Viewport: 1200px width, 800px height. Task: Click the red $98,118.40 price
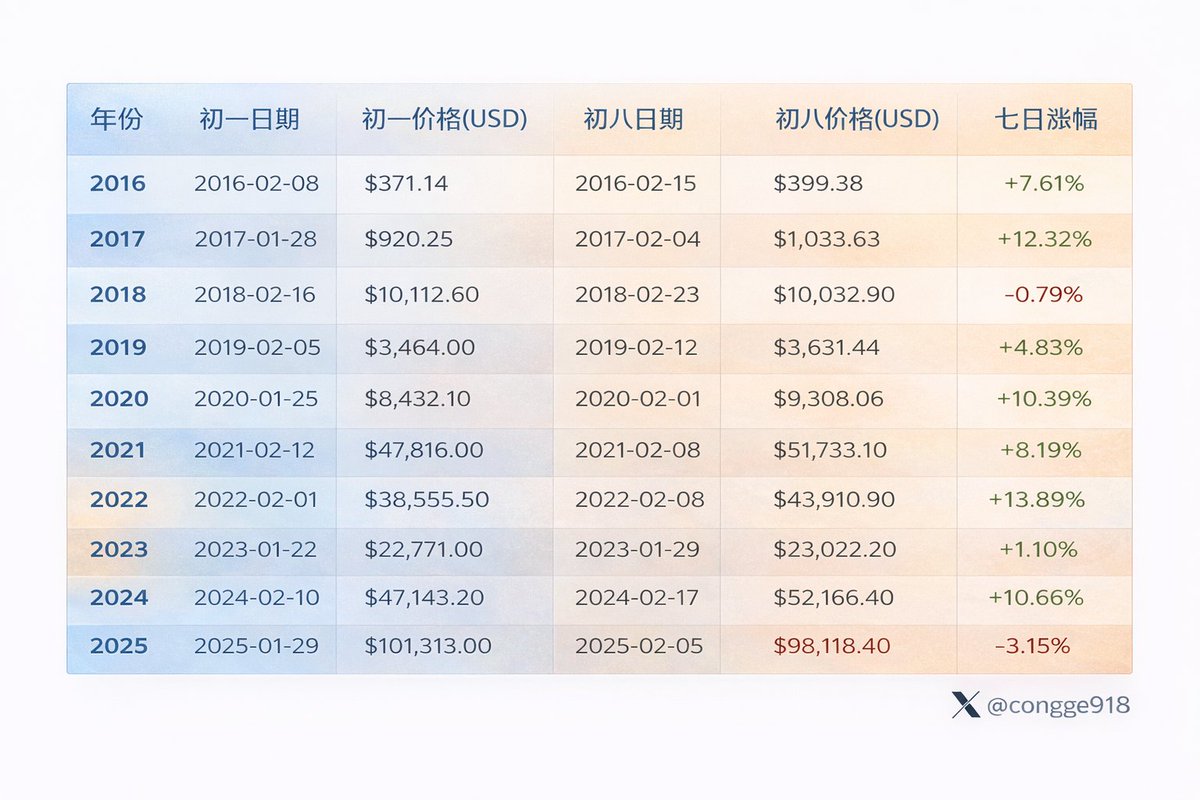pos(832,646)
